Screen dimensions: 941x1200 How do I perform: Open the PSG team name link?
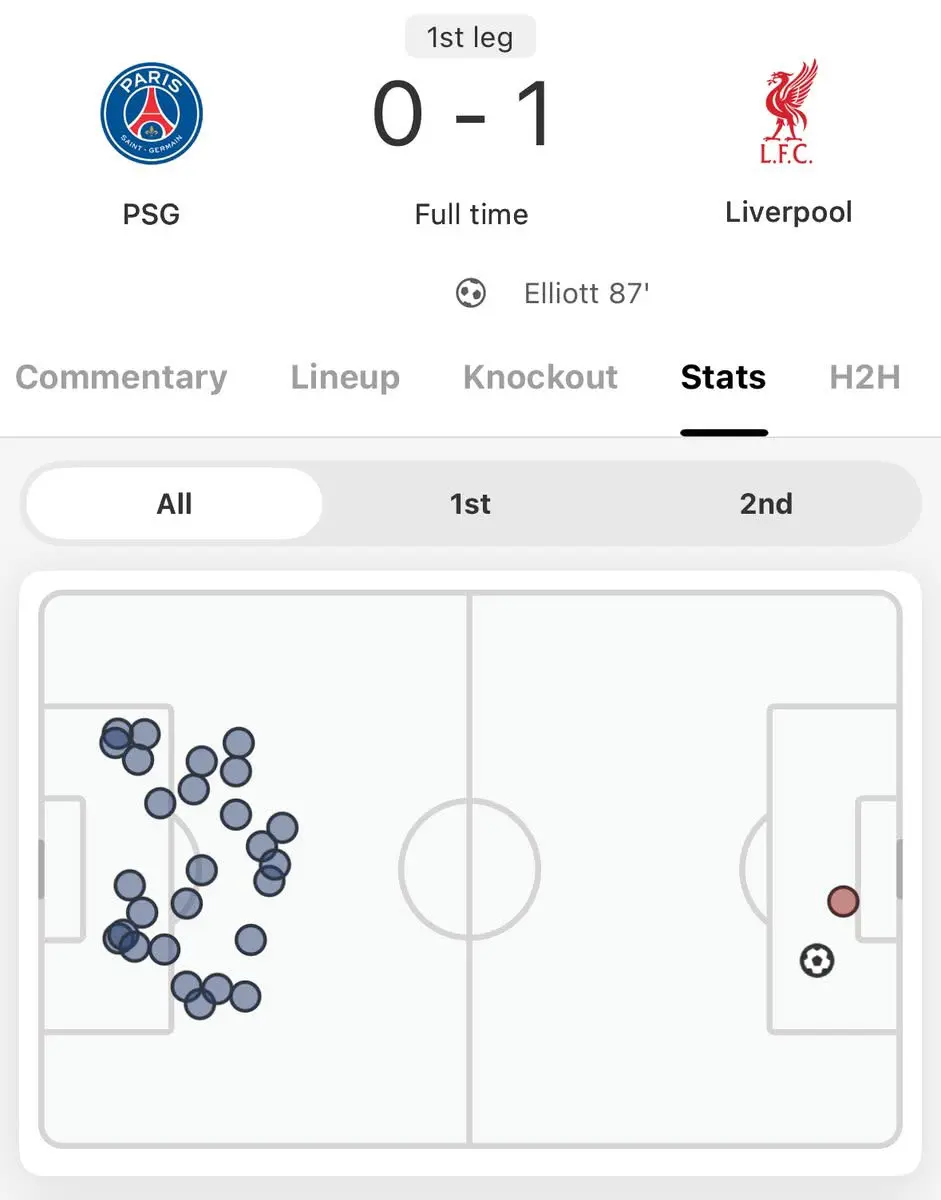point(151,214)
